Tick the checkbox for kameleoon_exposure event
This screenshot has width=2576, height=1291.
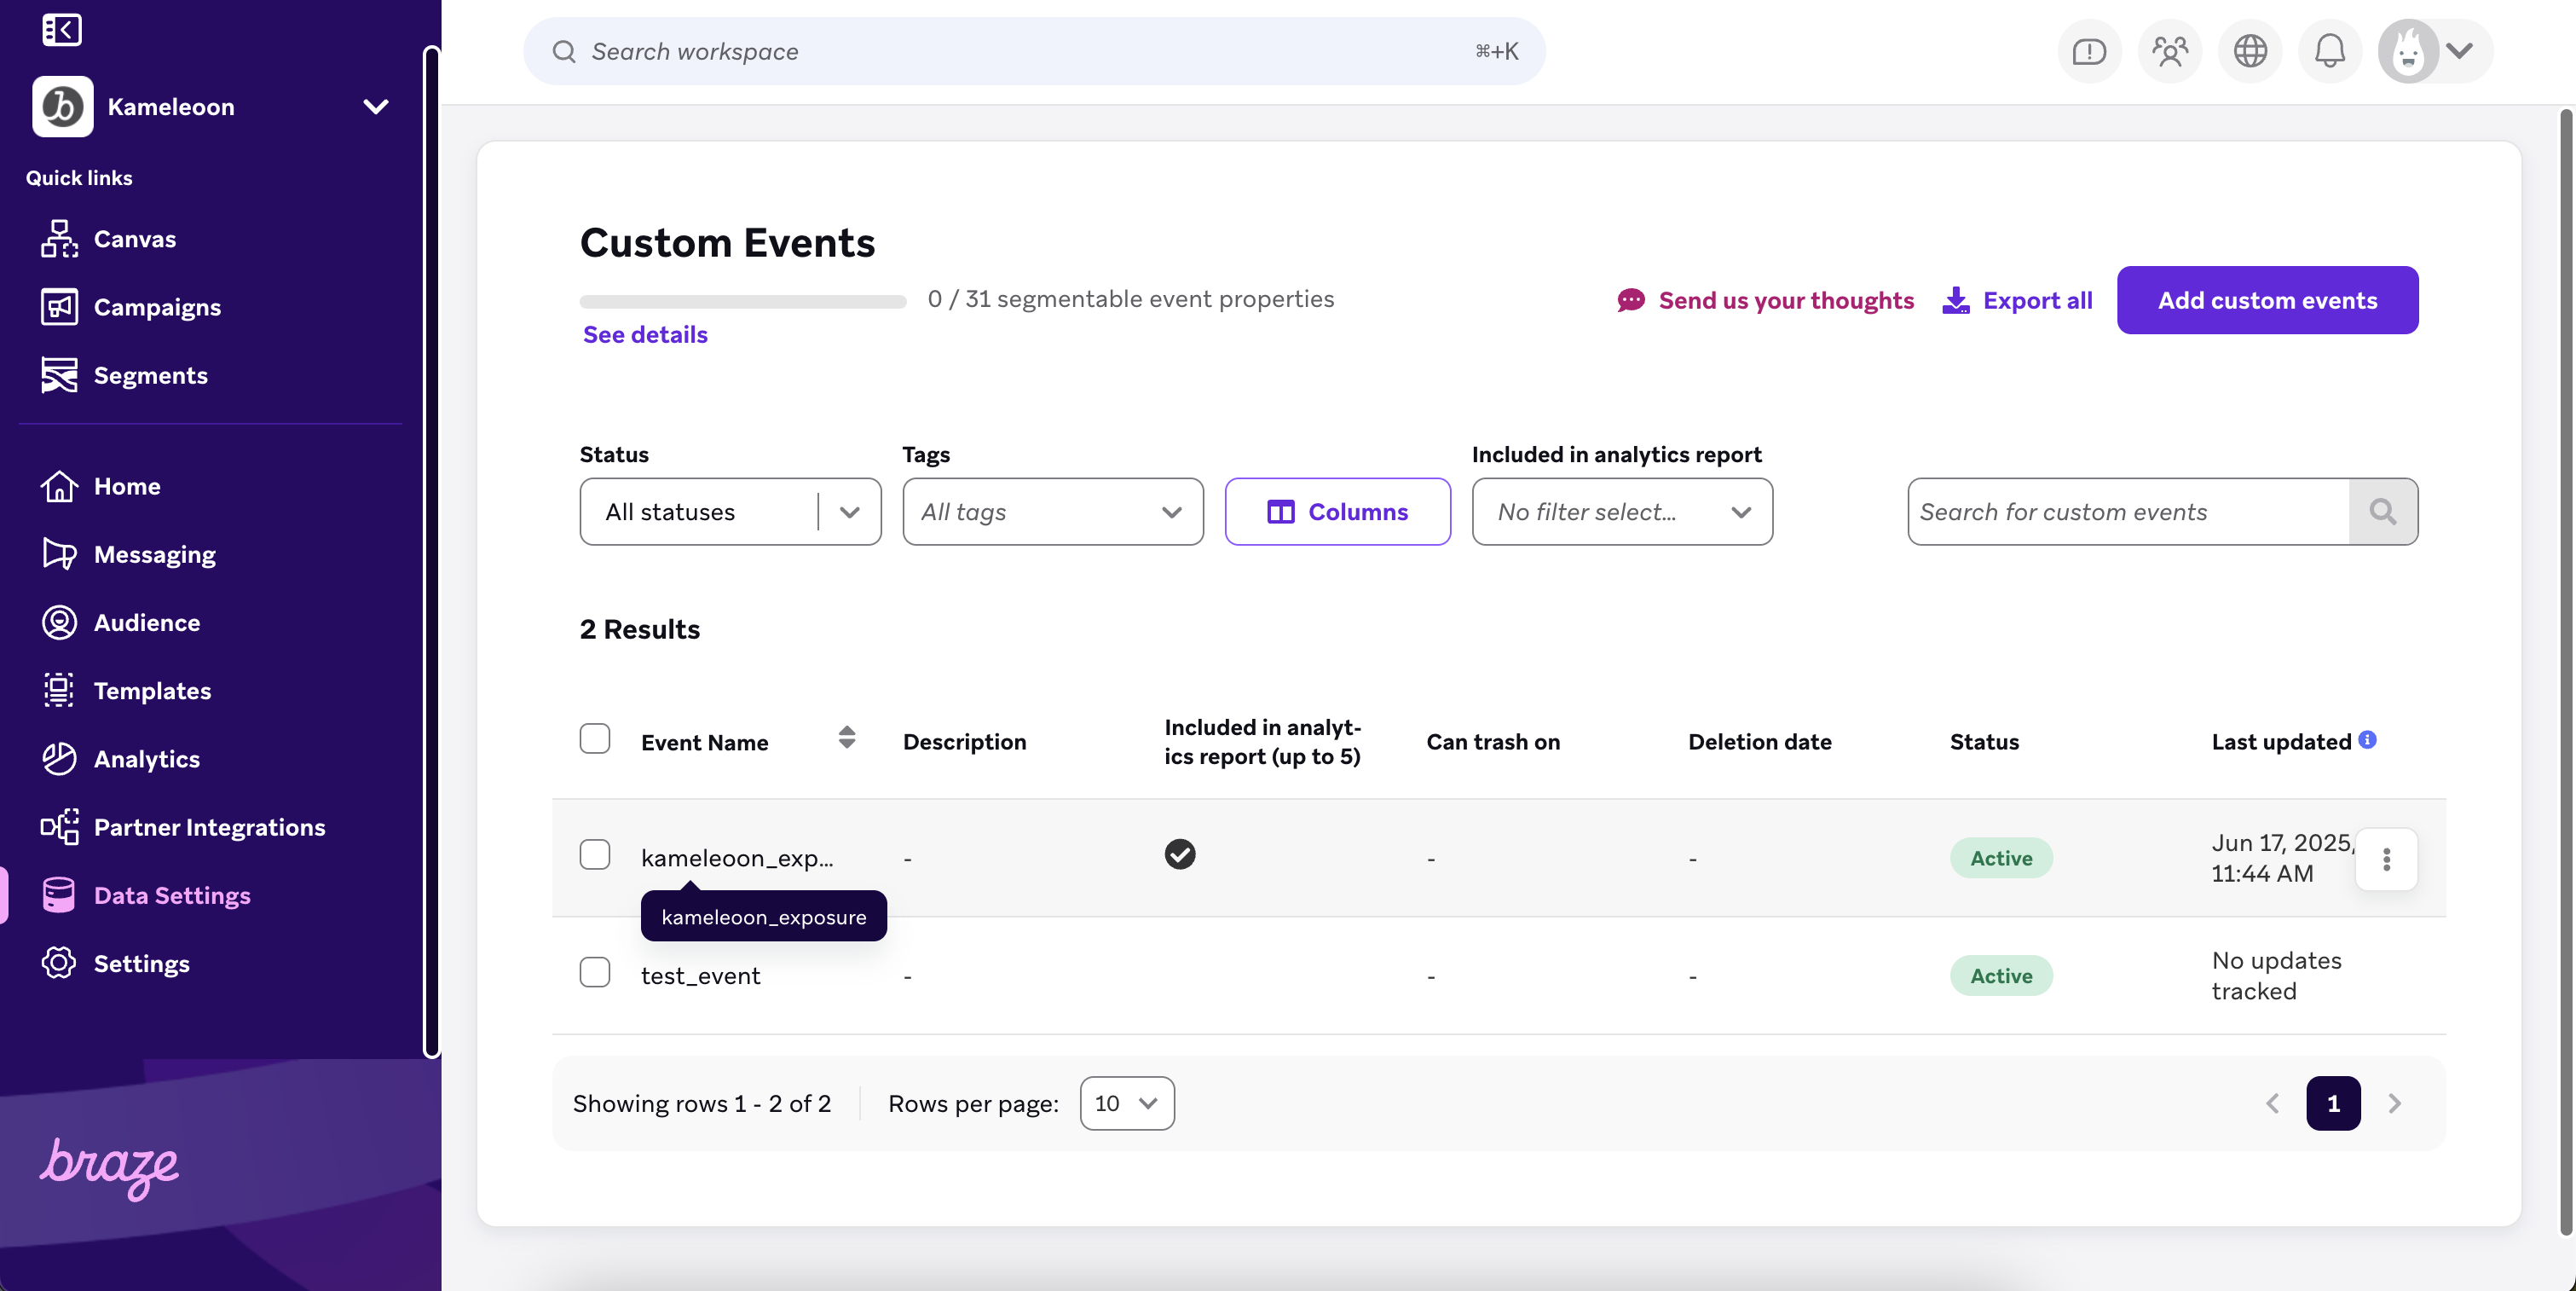point(595,855)
